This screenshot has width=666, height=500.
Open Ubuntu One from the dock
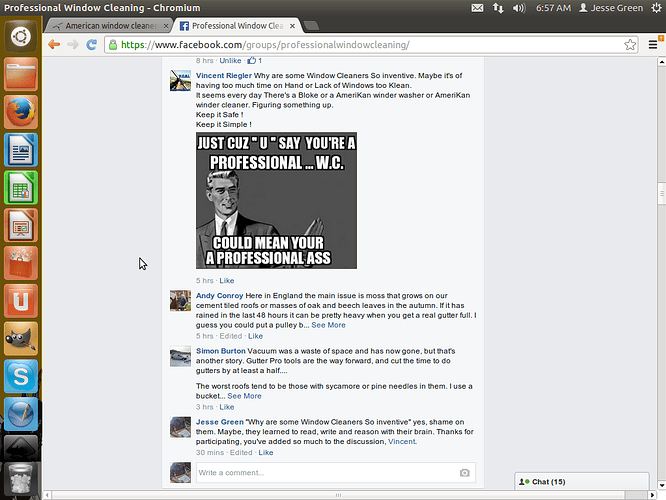(21, 301)
